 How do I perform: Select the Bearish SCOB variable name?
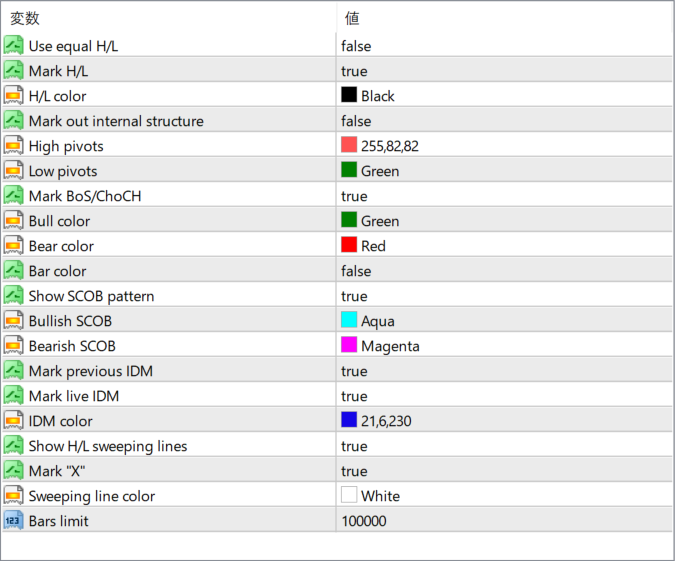click(72, 346)
